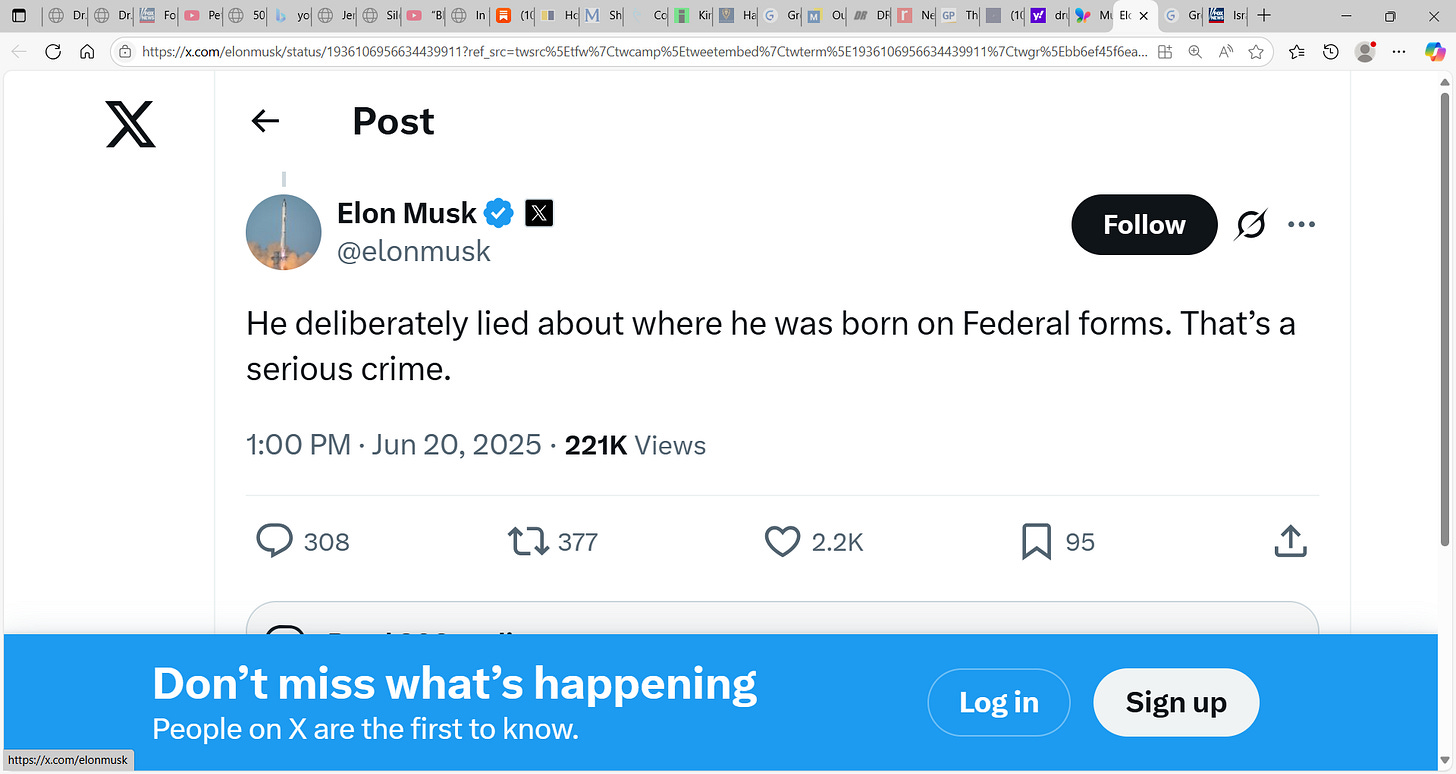The width and height of the screenshot is (1456, 774).
Task: Click the share post icon
Action: [x=1290, y=541]
